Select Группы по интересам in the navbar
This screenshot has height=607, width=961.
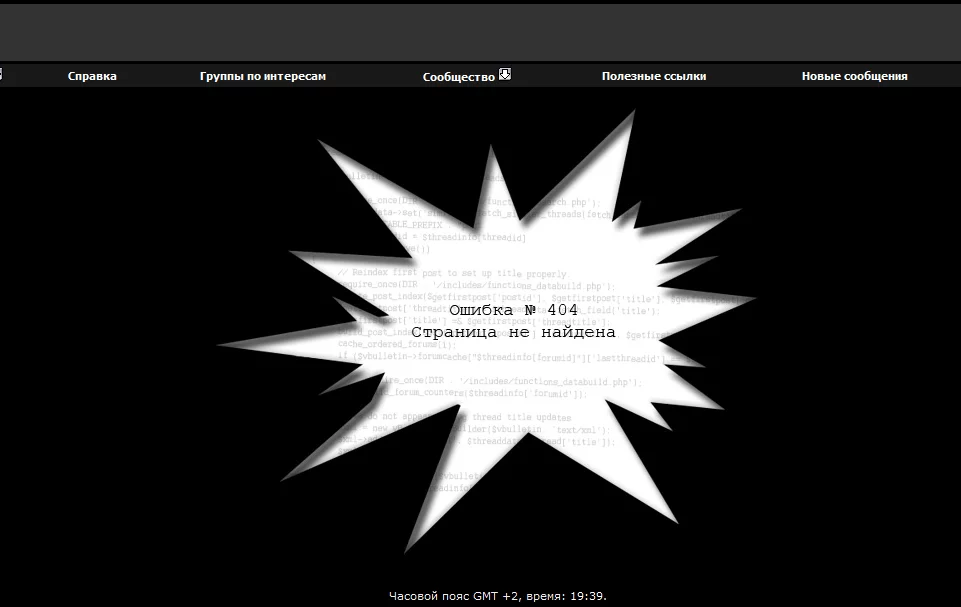point(263,75)
